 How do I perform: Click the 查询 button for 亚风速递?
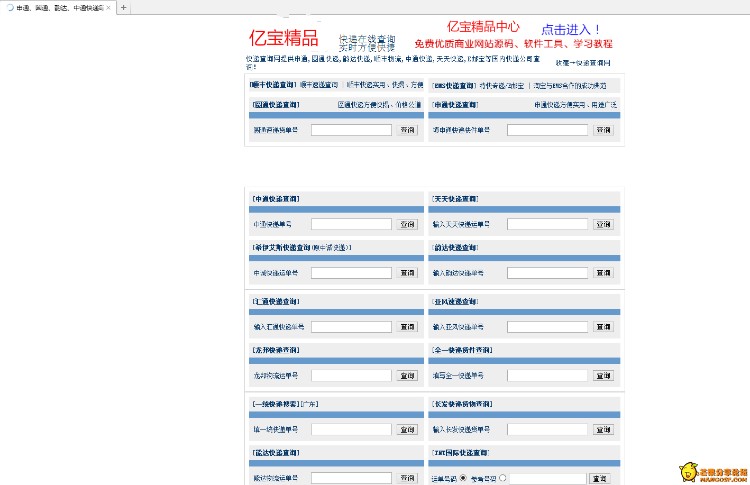(603, 327)
